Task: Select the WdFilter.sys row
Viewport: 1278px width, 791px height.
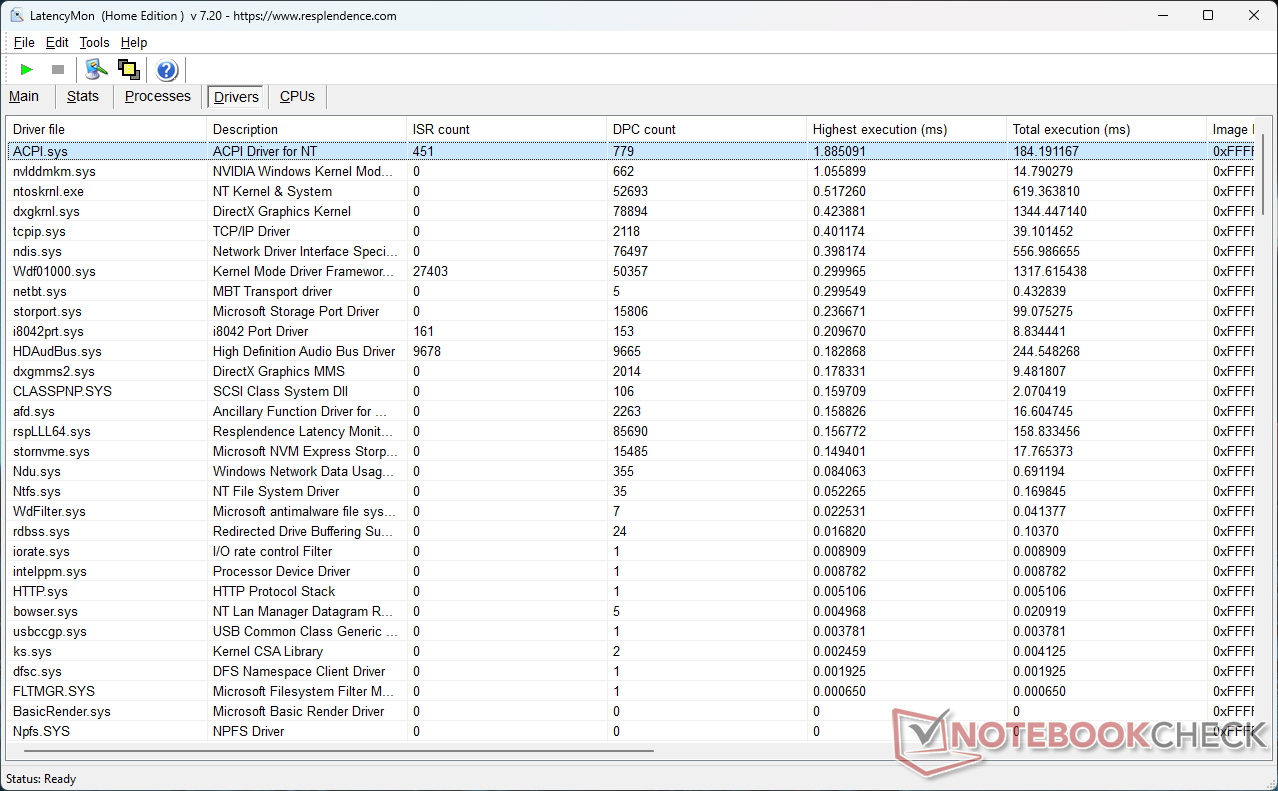Action: coord(631,511)
